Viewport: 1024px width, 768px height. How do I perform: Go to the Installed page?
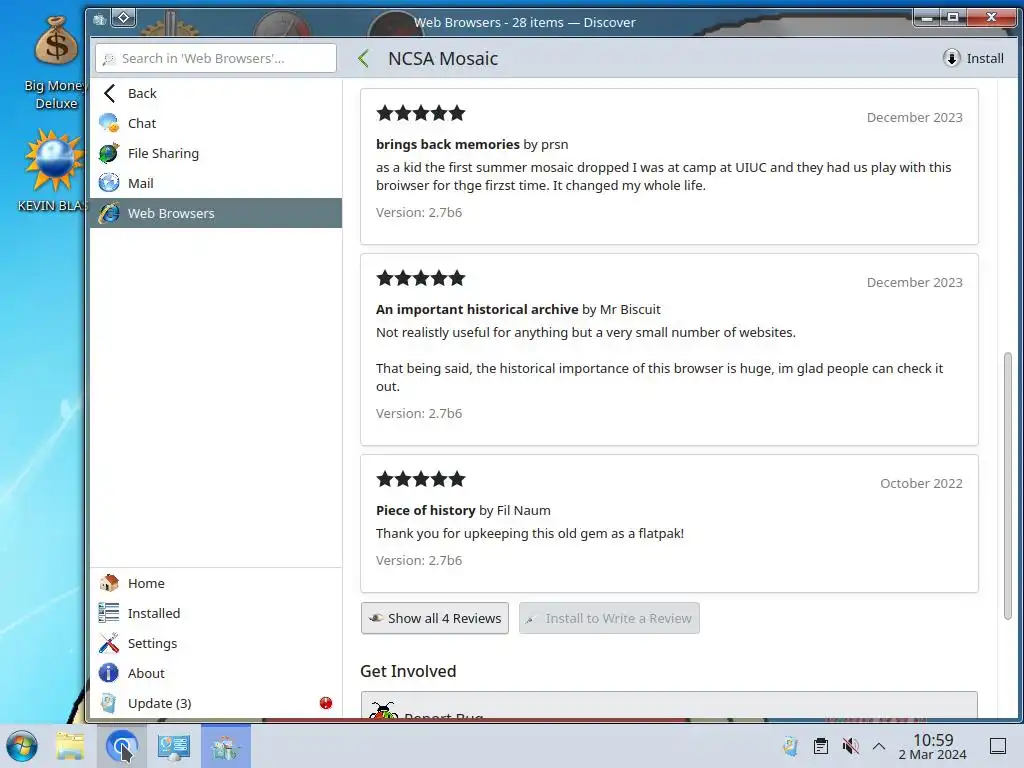pos(216,613)
